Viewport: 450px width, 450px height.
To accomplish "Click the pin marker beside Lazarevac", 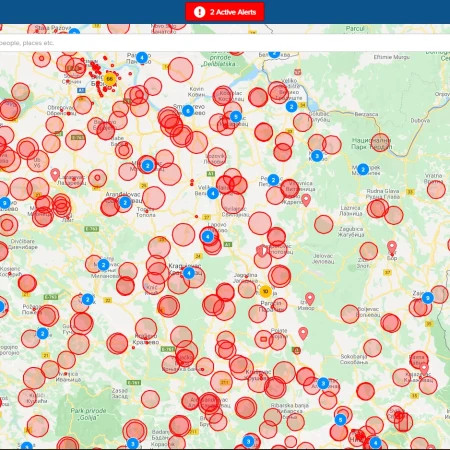I will 55,175.
